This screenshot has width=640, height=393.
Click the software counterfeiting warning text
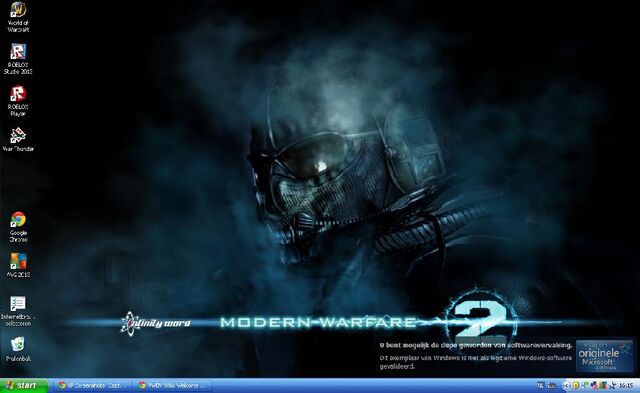coord(476,345)
